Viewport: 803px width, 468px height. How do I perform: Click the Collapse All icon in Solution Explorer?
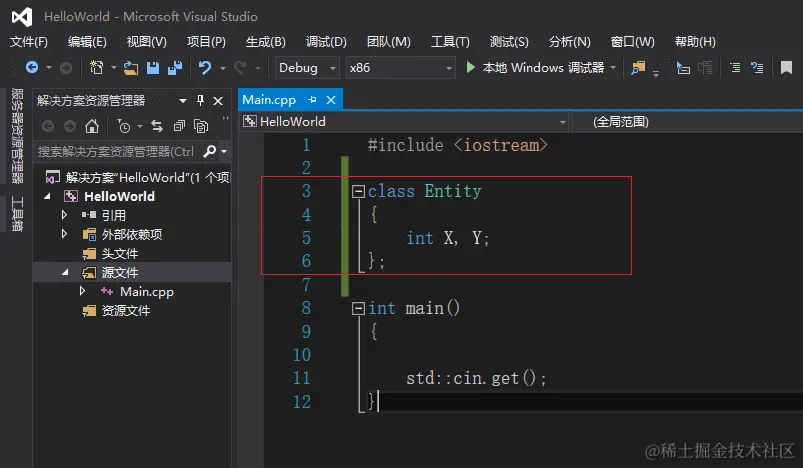click(x=179, y=126)
